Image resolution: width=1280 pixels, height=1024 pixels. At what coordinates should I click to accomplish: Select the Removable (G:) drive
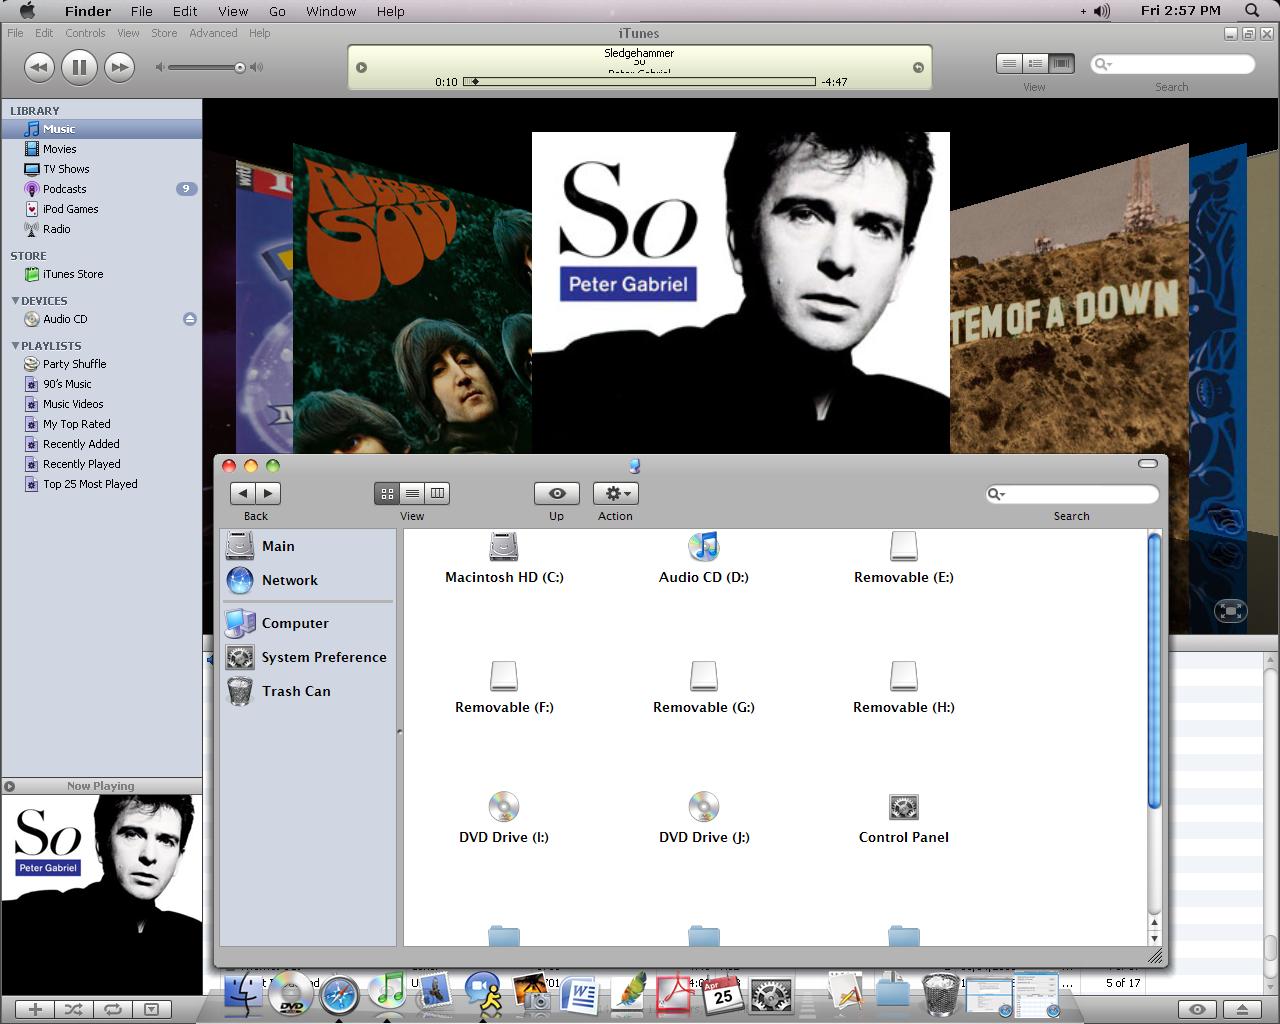(x=704, y=688)
